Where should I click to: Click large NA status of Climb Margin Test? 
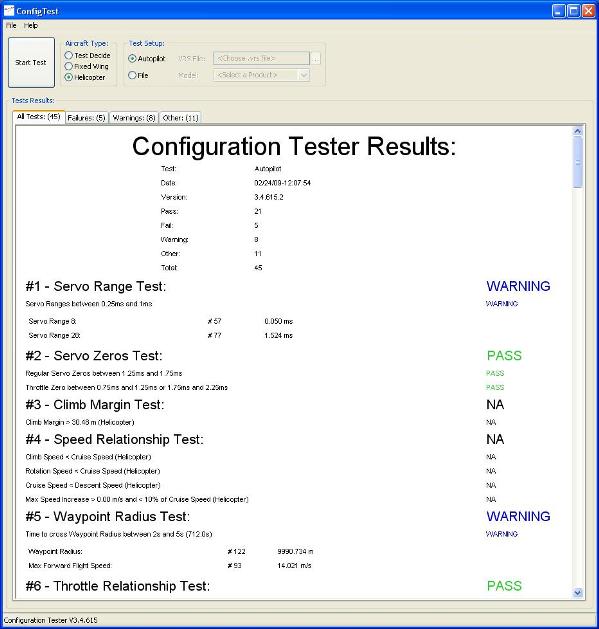[495, 405]
